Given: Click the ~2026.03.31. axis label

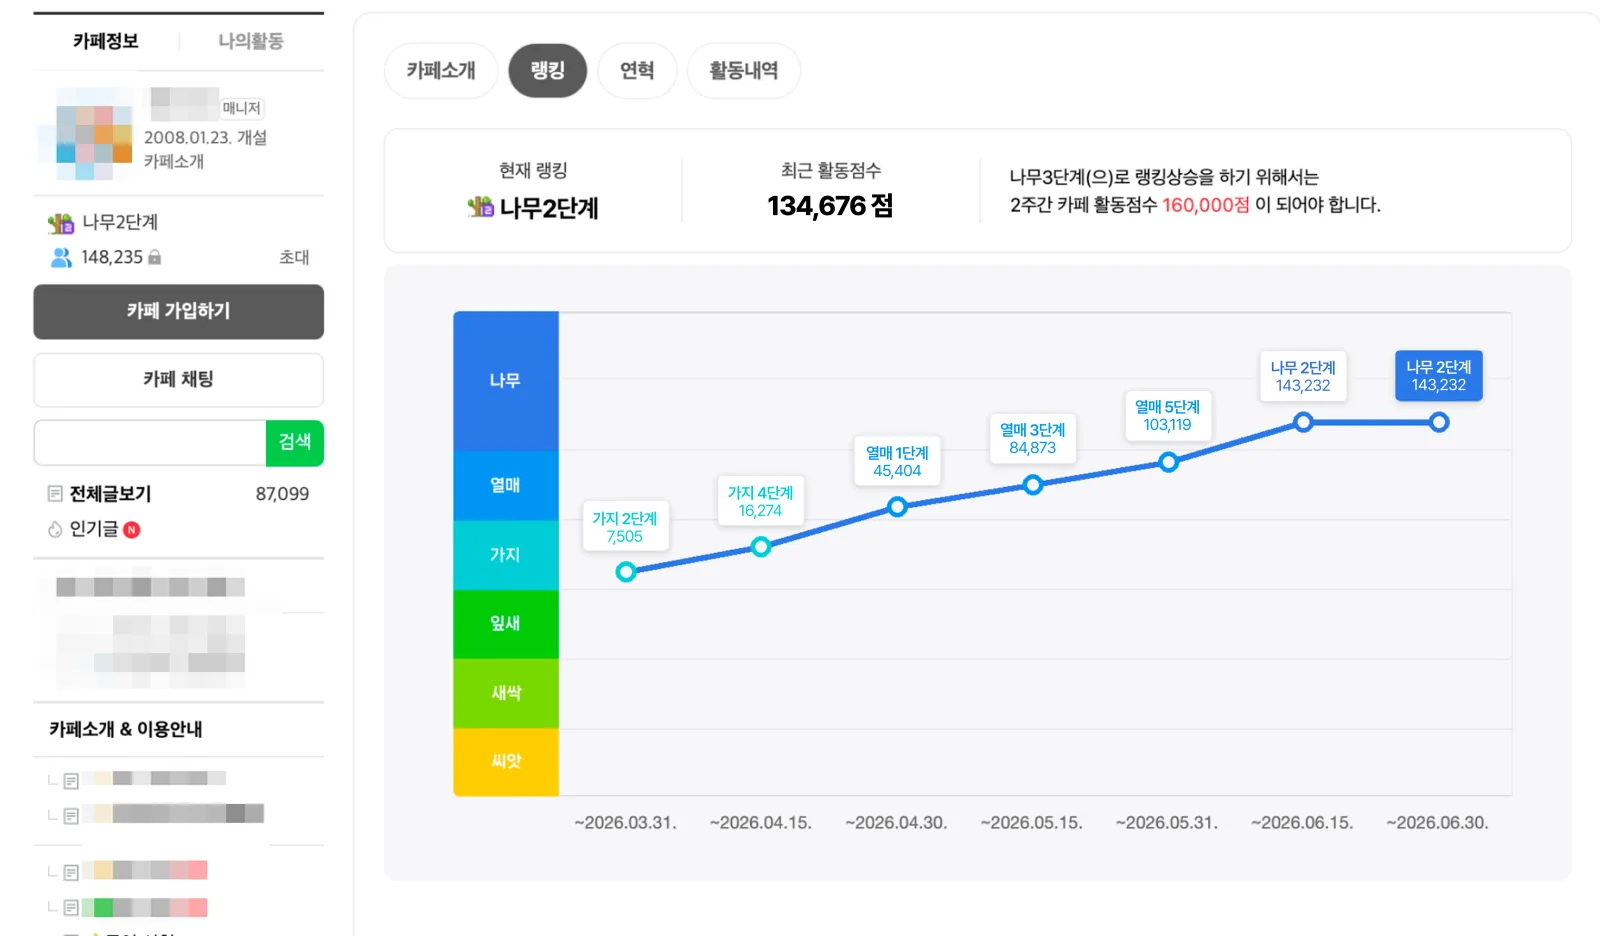Looking at the screenshot, I should (626, 823).
